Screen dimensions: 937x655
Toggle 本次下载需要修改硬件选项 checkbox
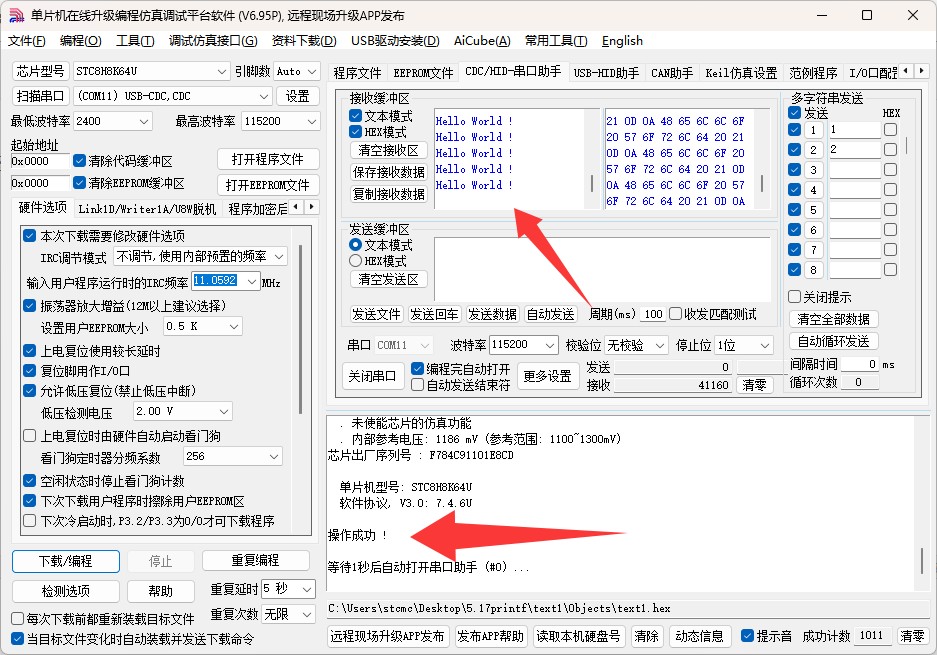coord(29,235)
